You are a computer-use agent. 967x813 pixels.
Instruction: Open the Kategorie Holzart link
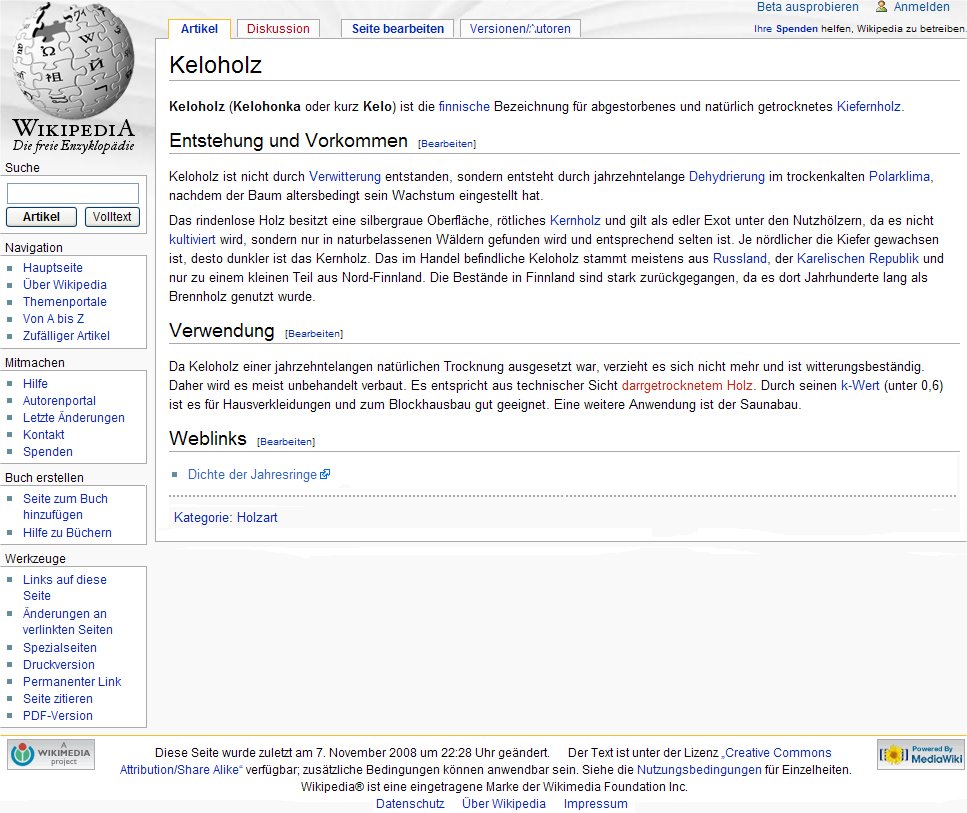257,518
